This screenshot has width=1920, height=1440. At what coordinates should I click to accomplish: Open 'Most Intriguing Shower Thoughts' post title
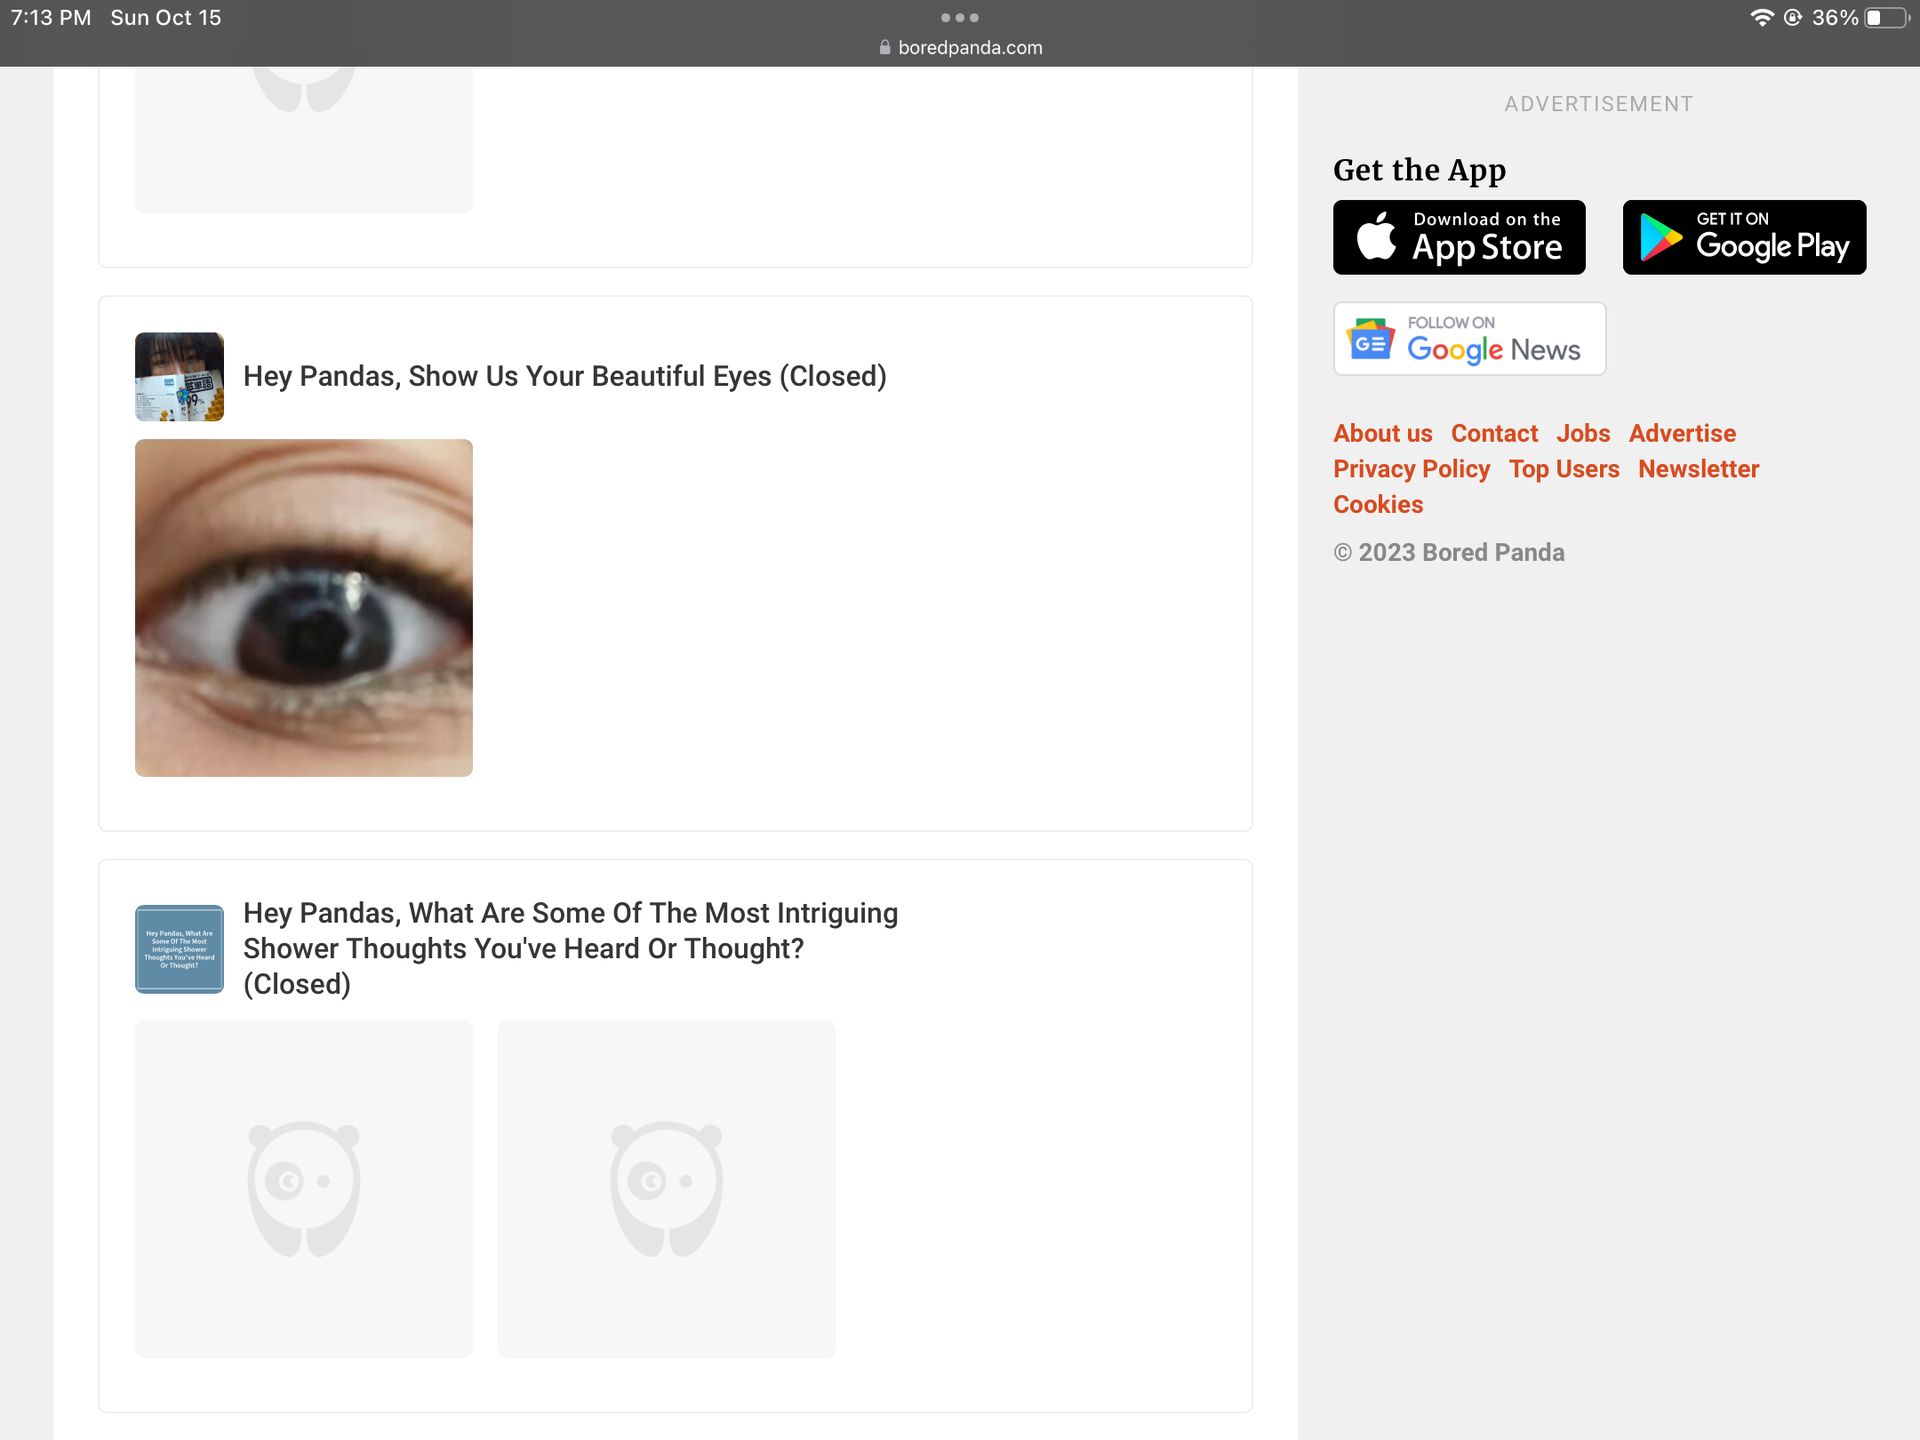(x=570, y=947)
